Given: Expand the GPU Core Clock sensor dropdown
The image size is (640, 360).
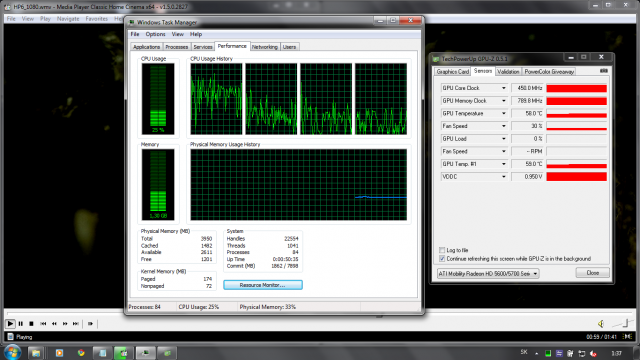Looking at the screenshot, I should (503, 88).
